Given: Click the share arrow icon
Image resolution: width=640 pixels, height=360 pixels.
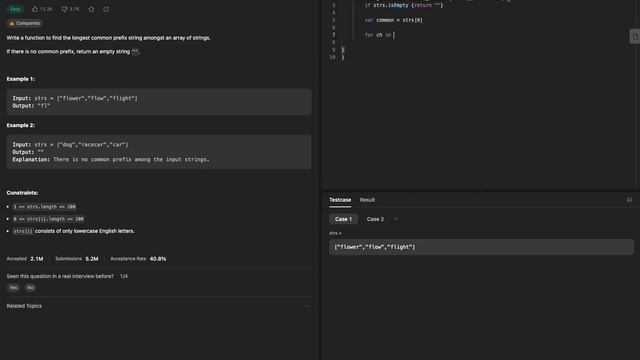Looking at the screenshot, I should [106, 9].
